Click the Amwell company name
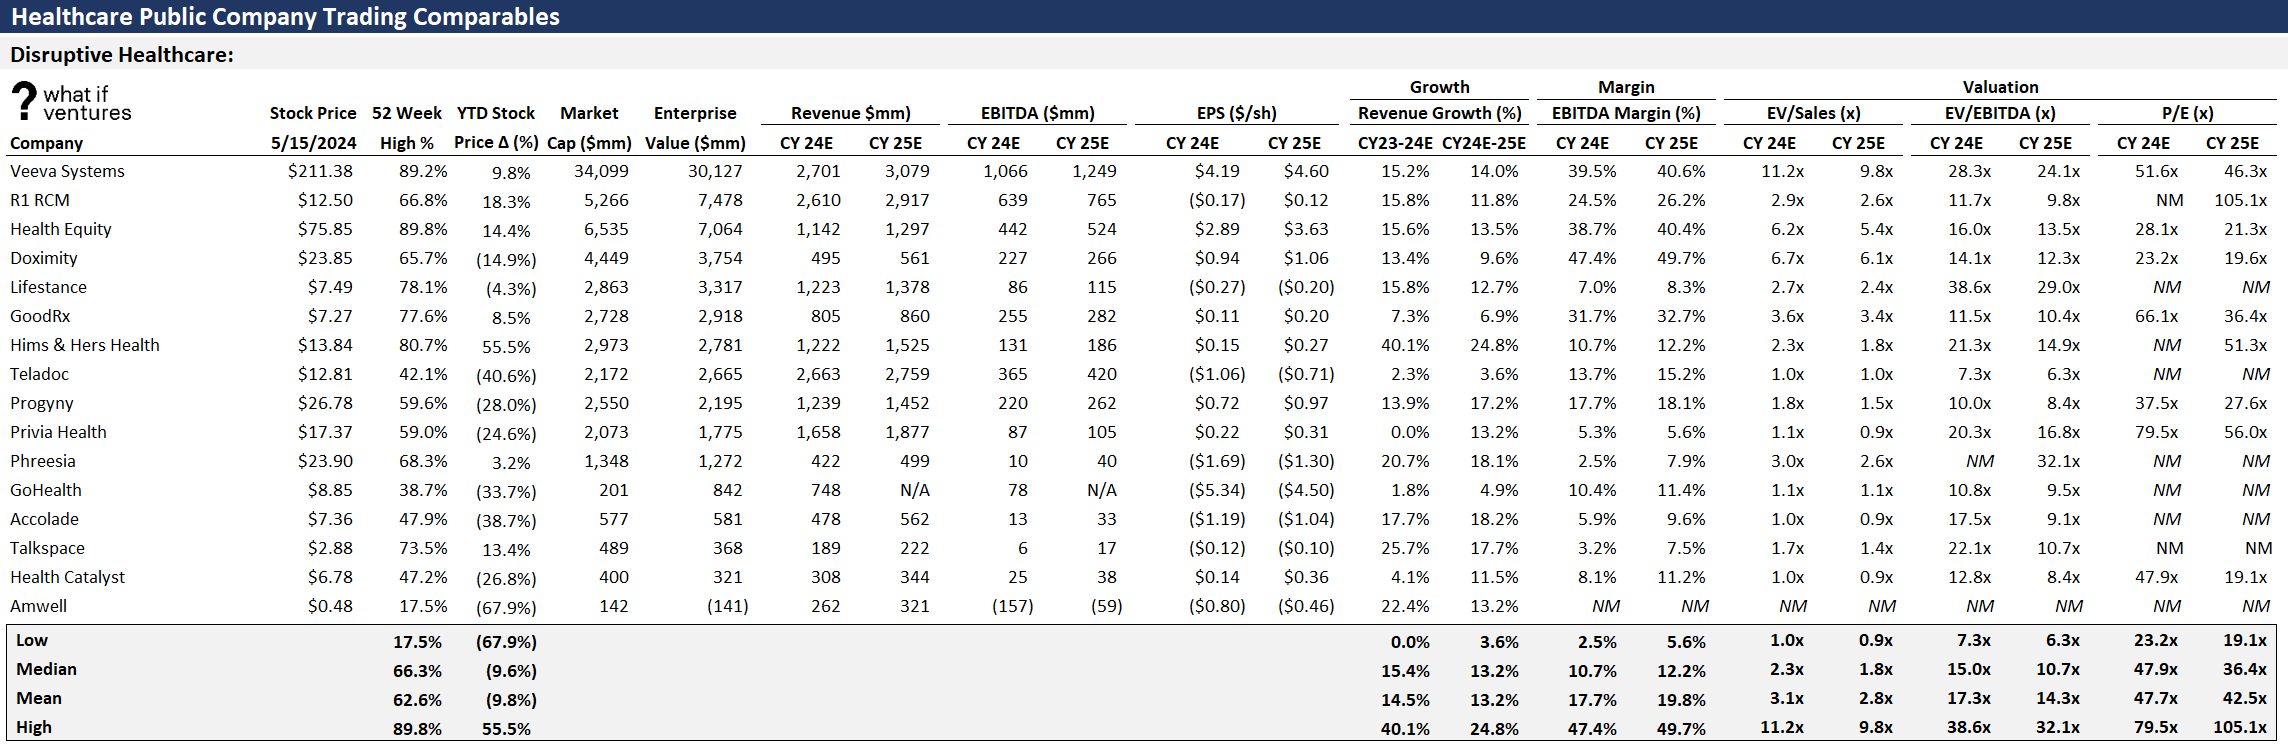This screenshot has height=749, width=2288. (38, 606)
